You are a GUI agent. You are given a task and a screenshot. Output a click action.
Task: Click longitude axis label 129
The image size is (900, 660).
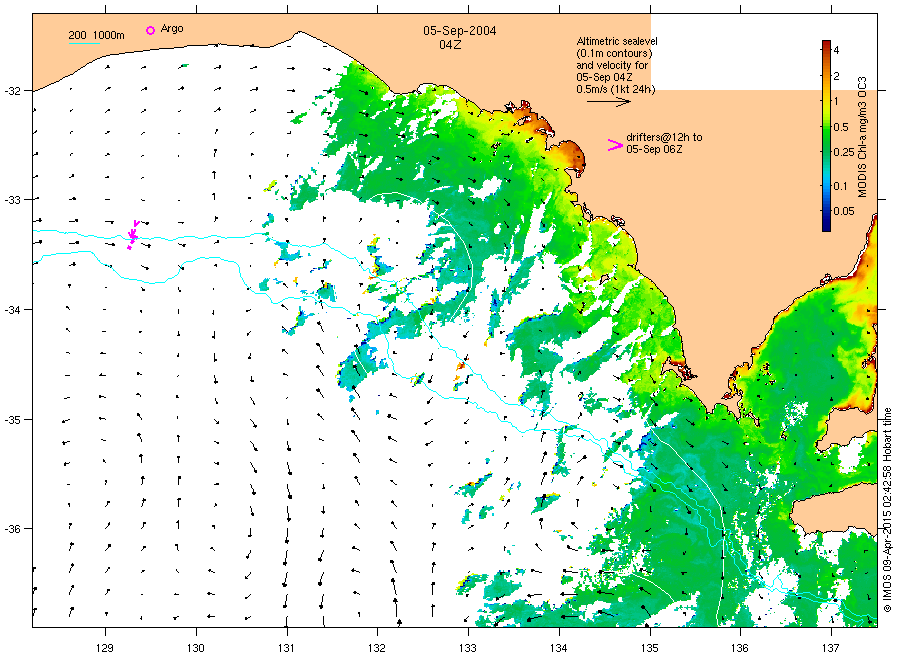105,648
